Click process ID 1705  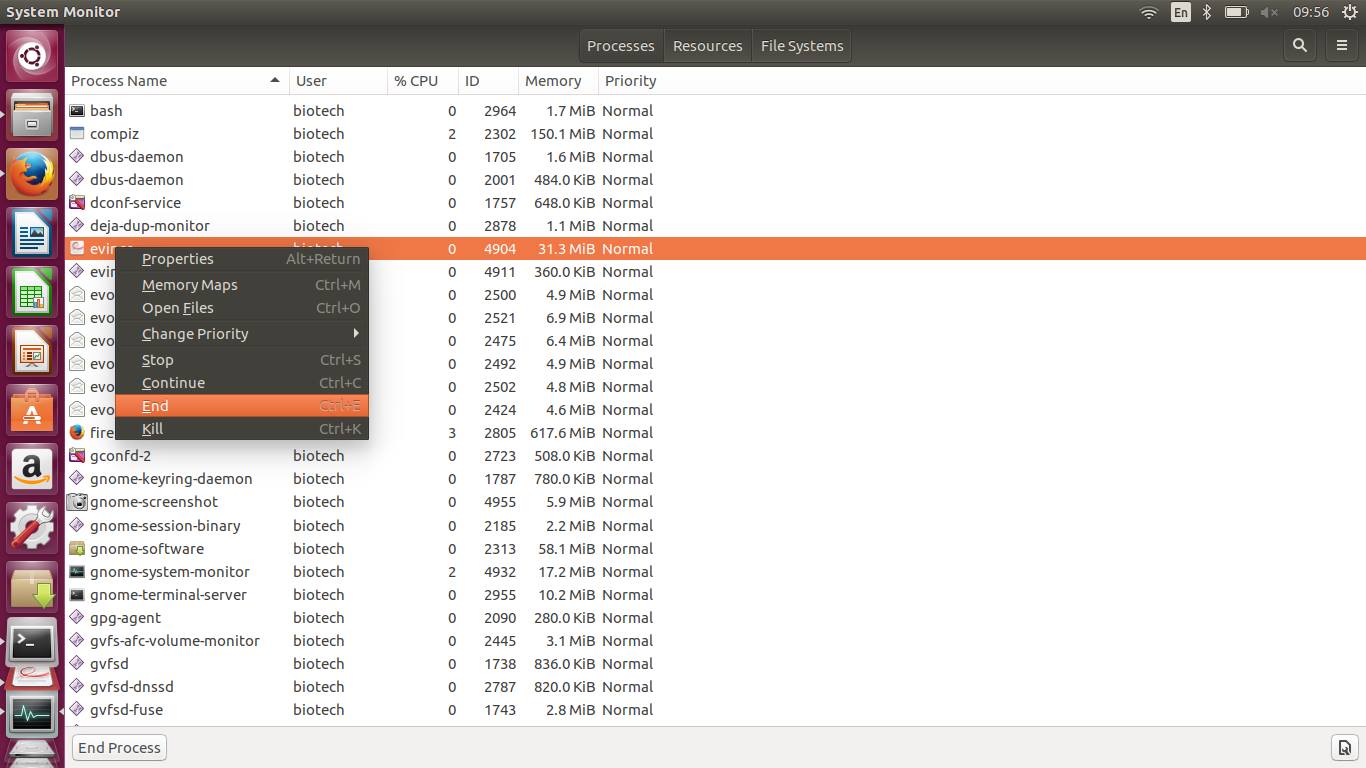pos(500,156)
